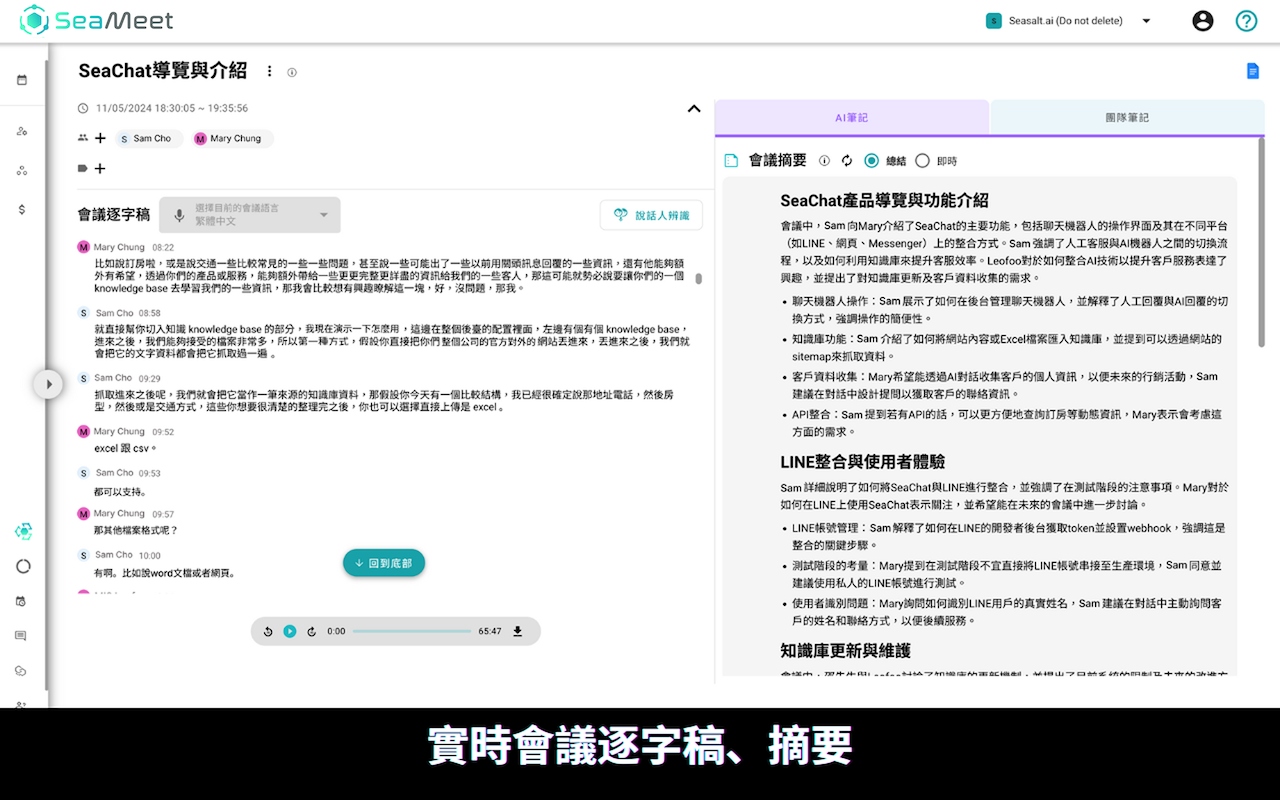Expand the sidebar with the round arrow button
The height and width of the screenshot is (800, 1280).
point(48,384)
